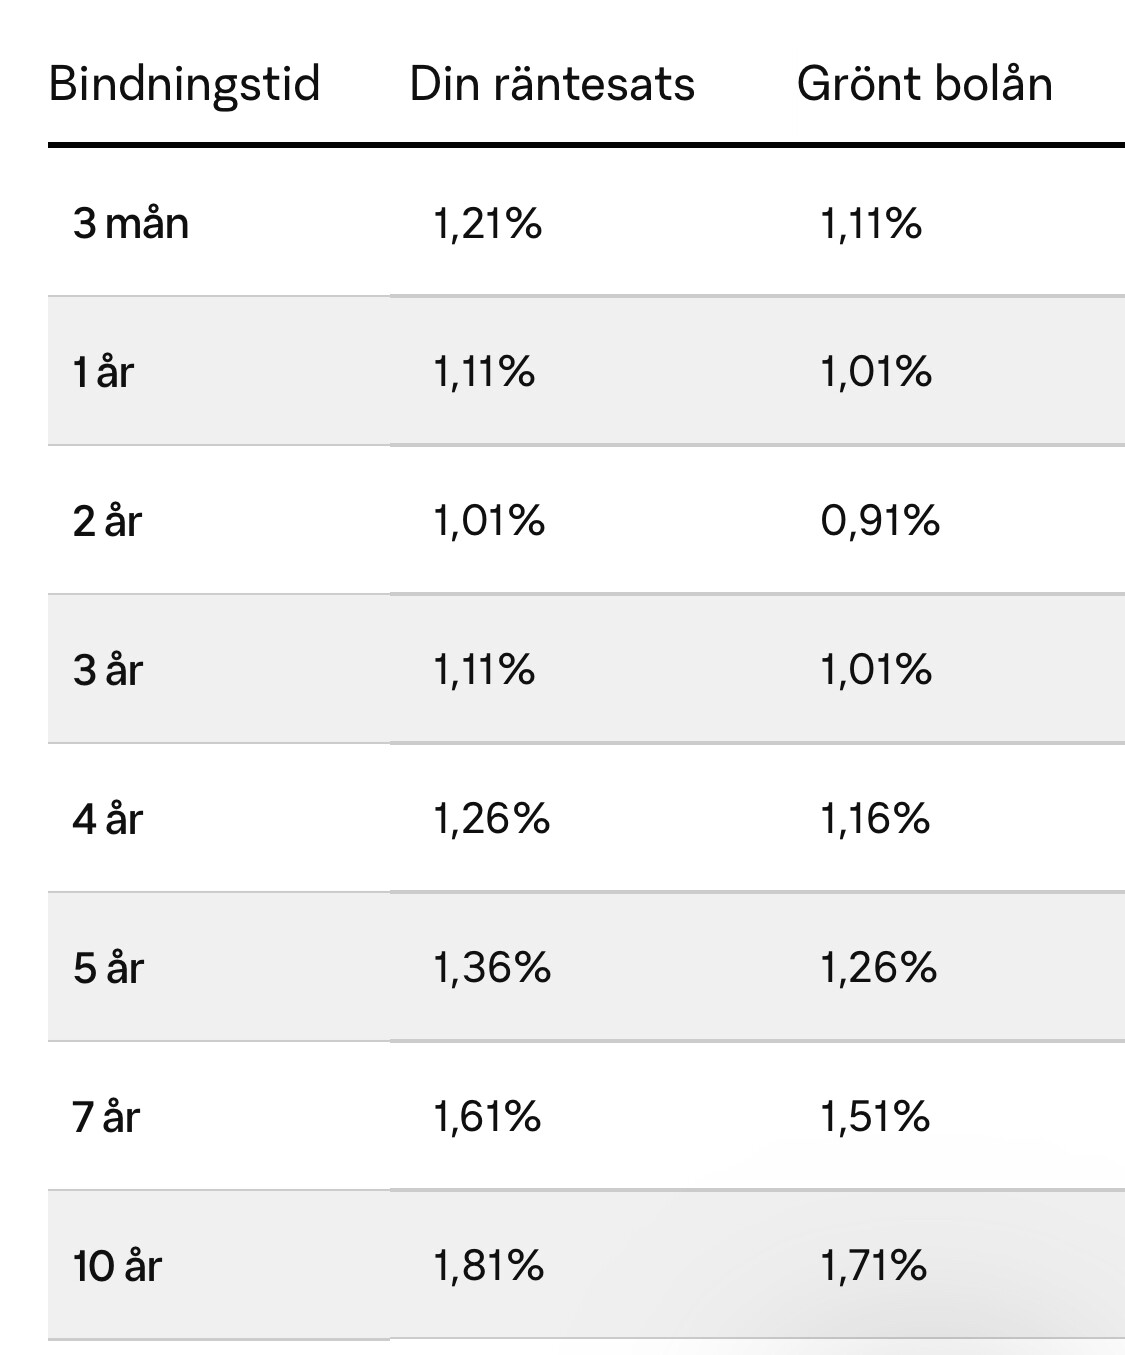
Task: Click the Grönt bolån column header
Action: pyautogui.click(x=924, y=84)
